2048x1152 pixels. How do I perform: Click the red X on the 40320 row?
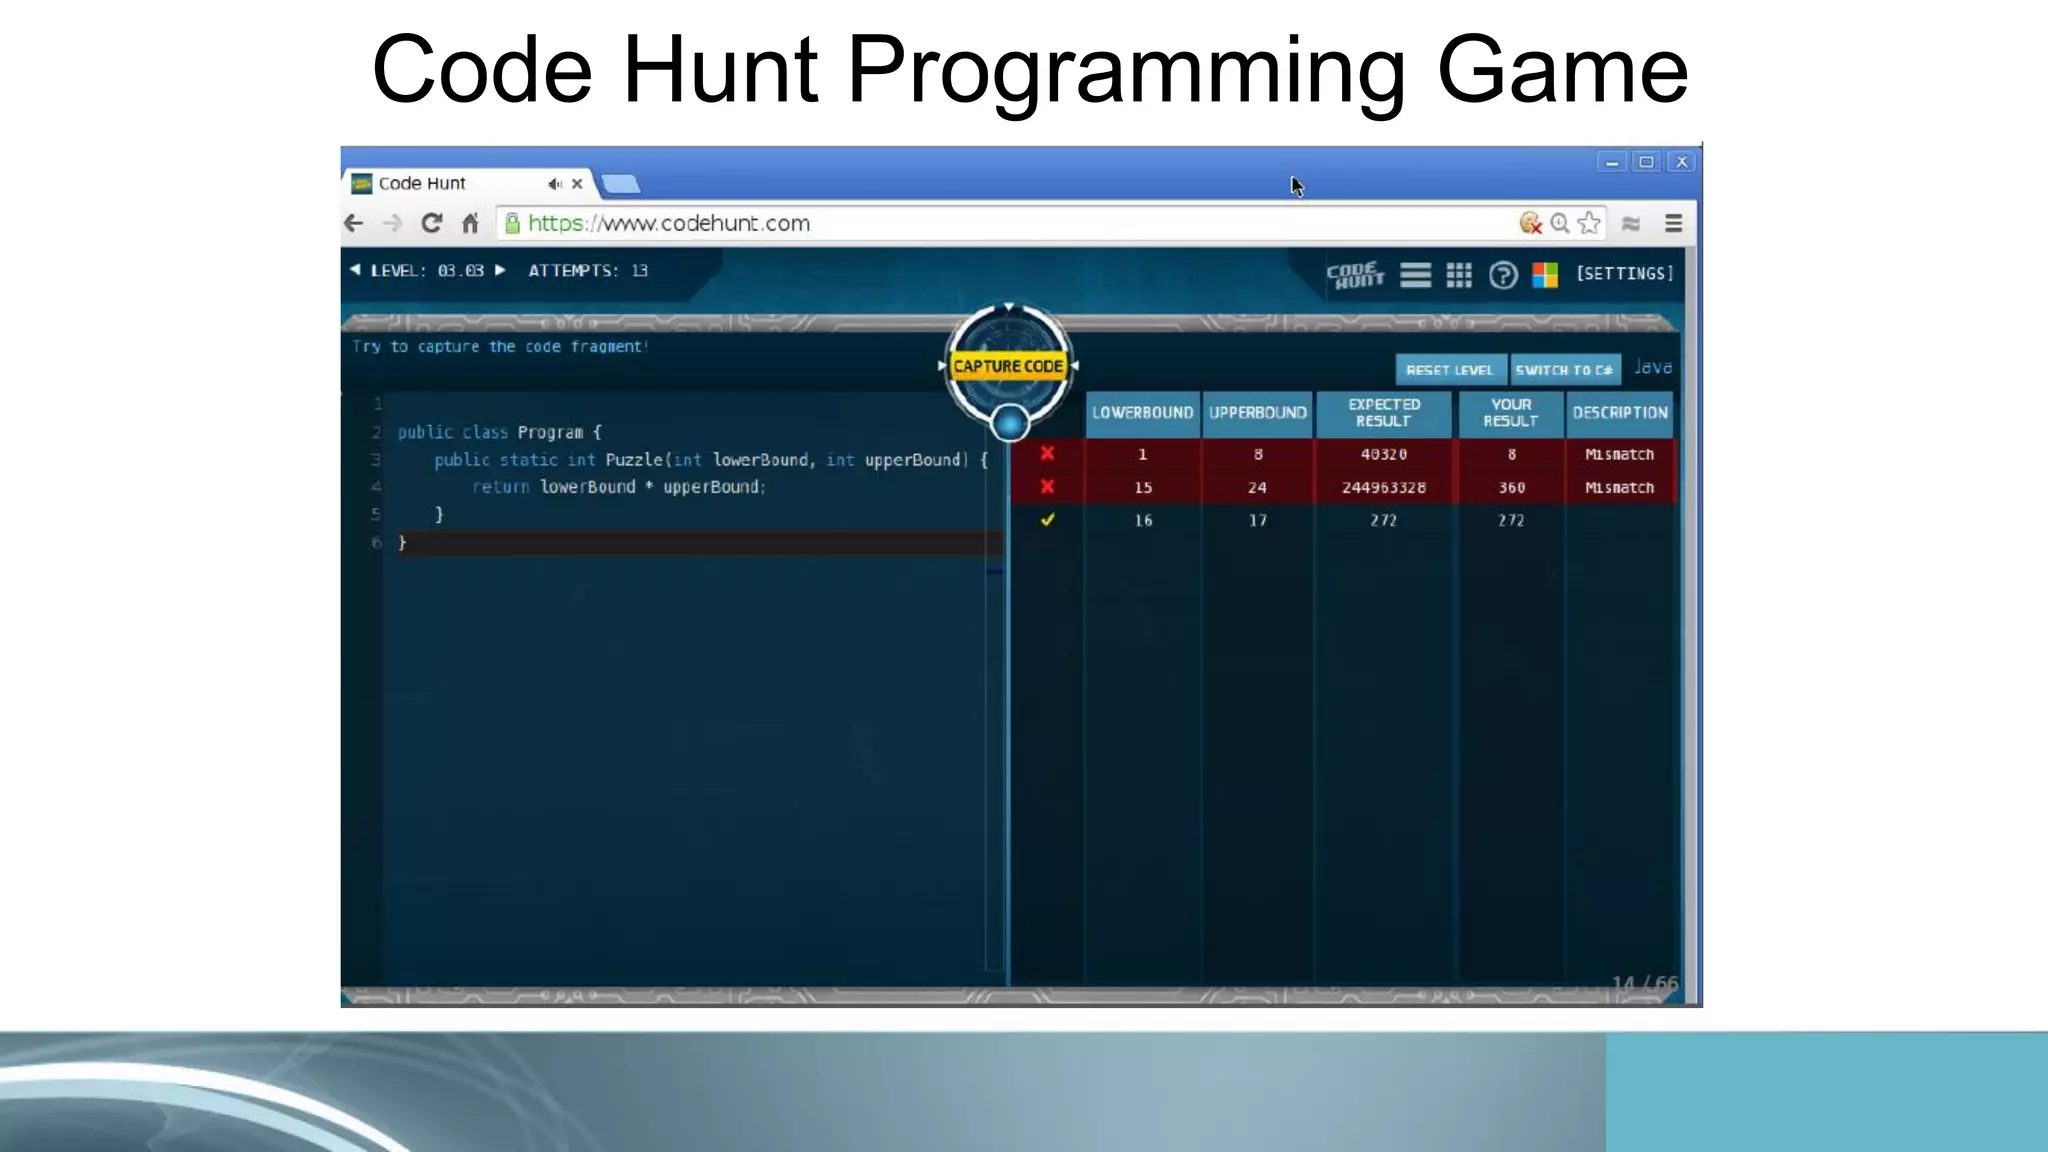point(1047,454)
